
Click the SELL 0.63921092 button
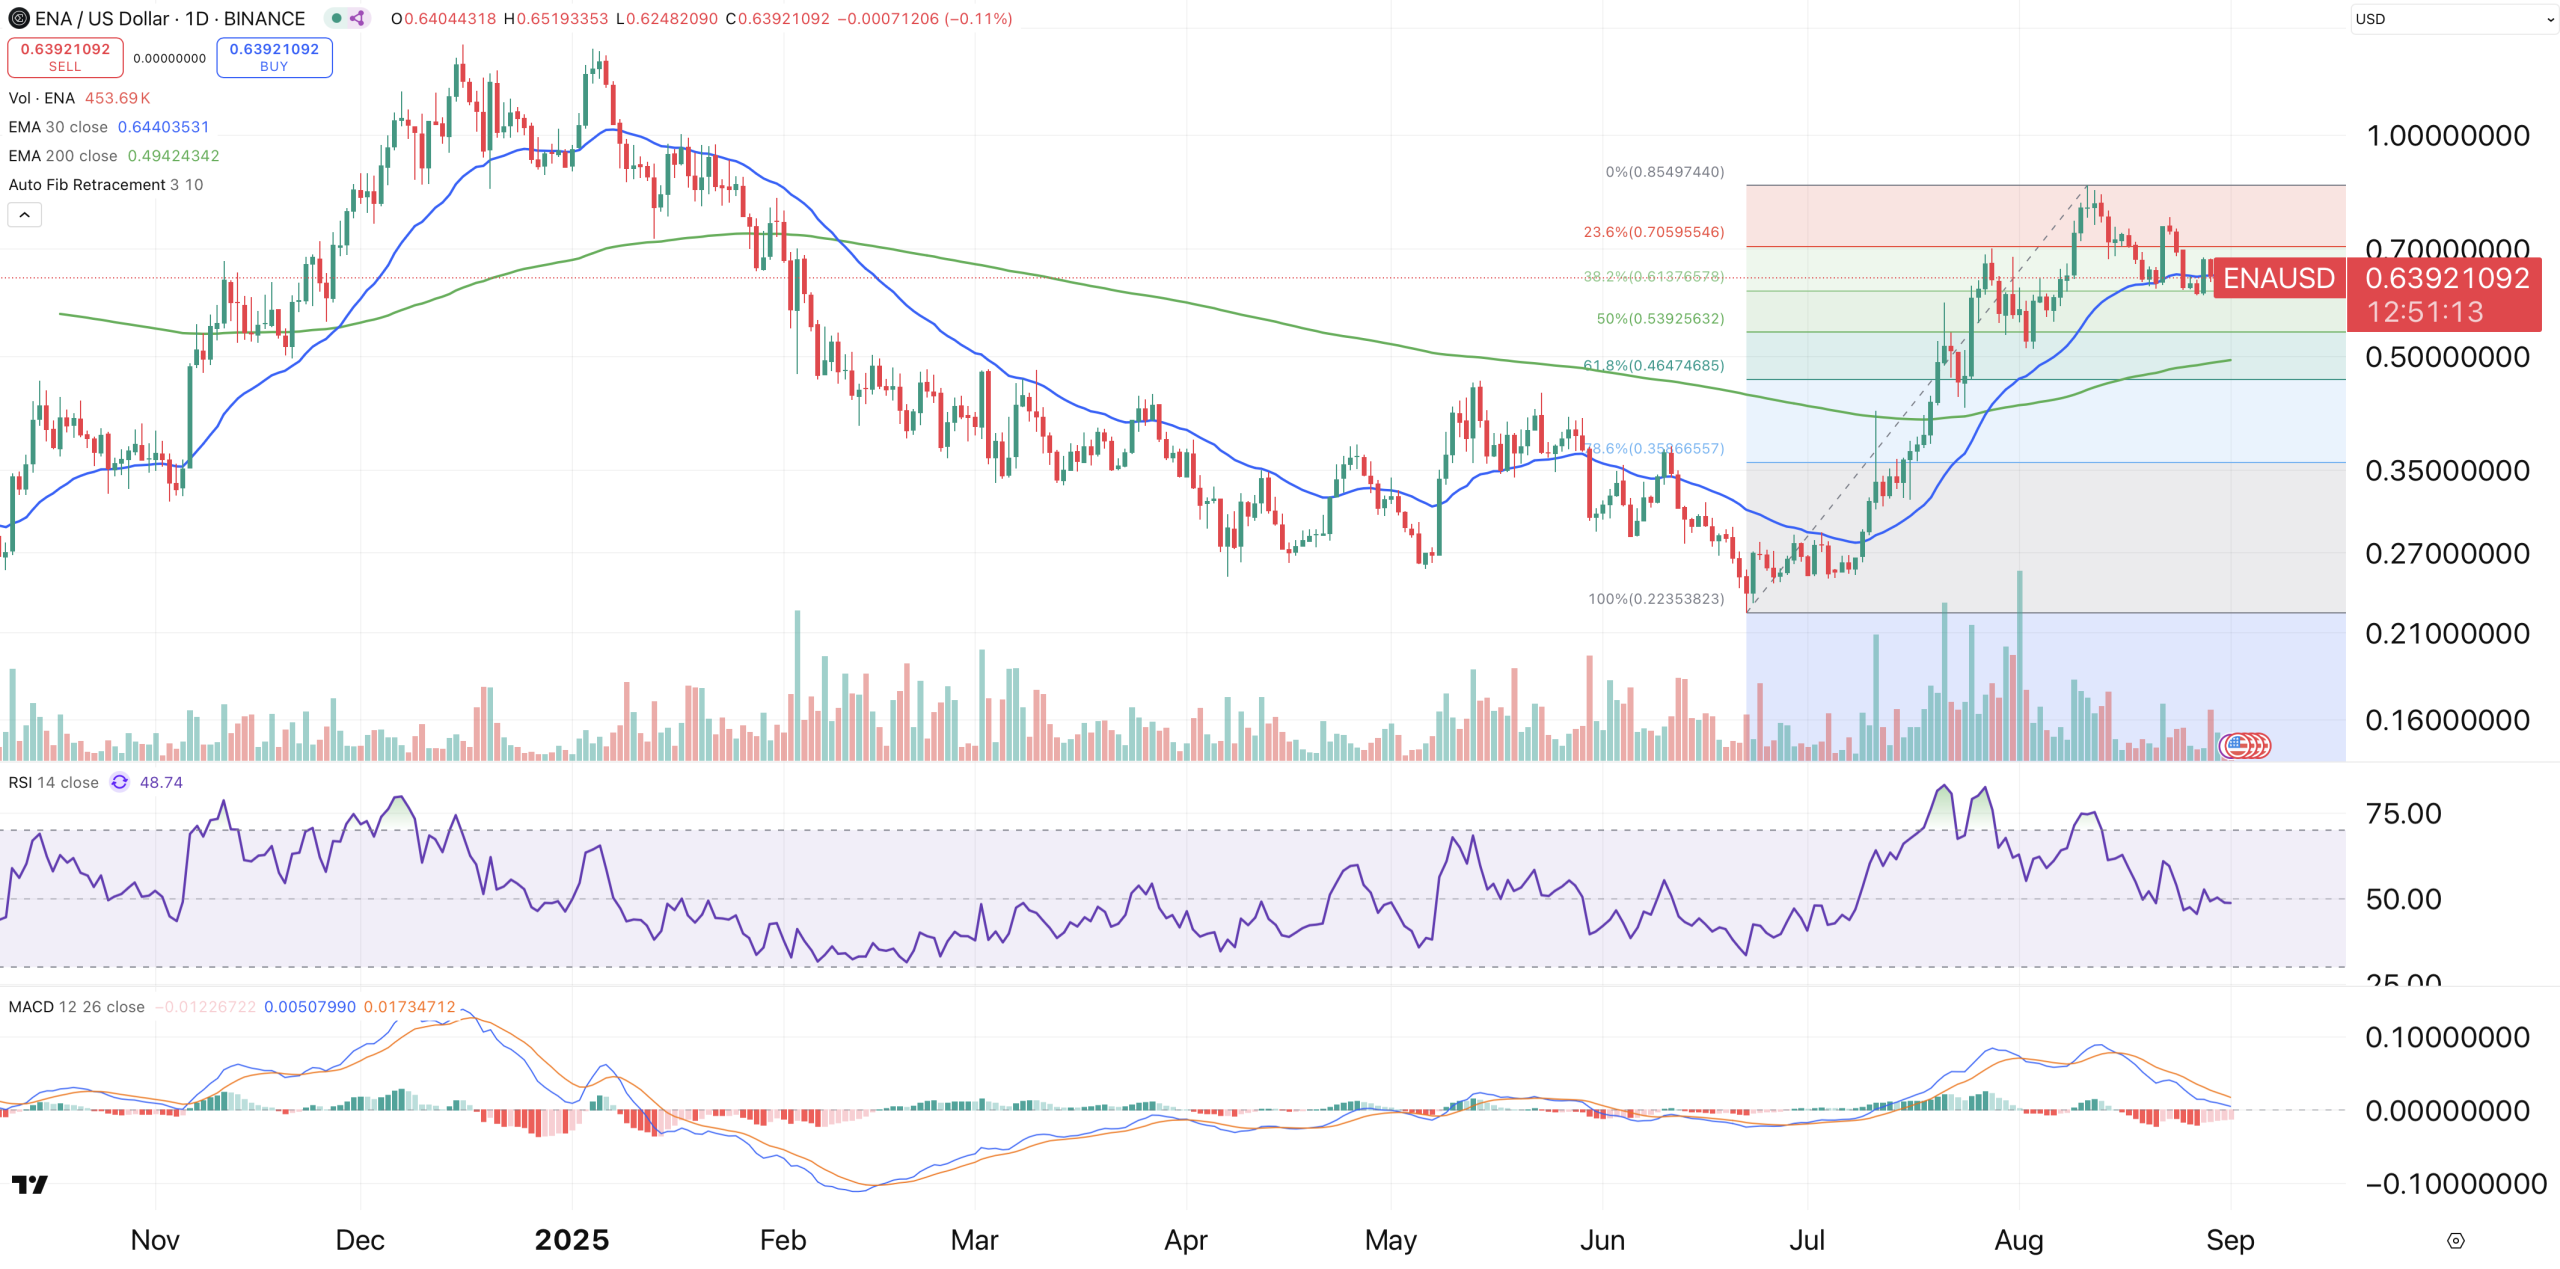pyautogui.click(x=65, y=57)
